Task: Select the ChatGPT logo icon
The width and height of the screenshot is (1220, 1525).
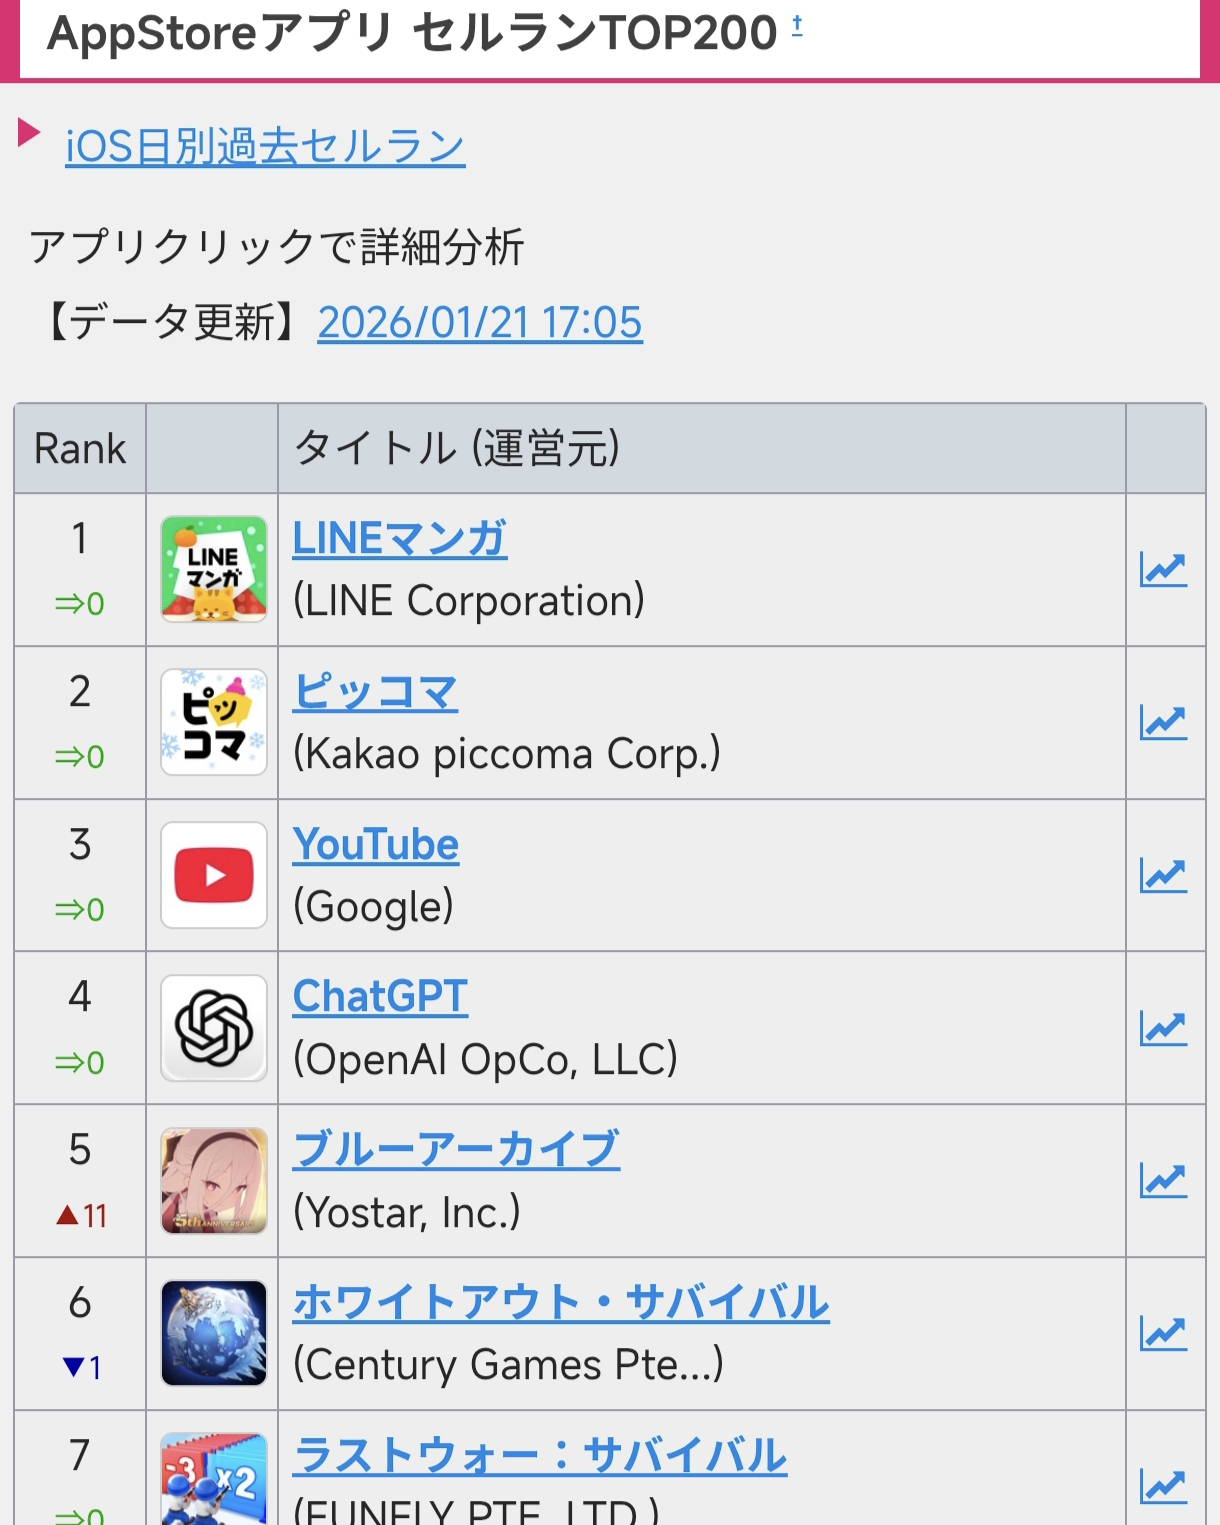Action: (x=214, y=1028)
